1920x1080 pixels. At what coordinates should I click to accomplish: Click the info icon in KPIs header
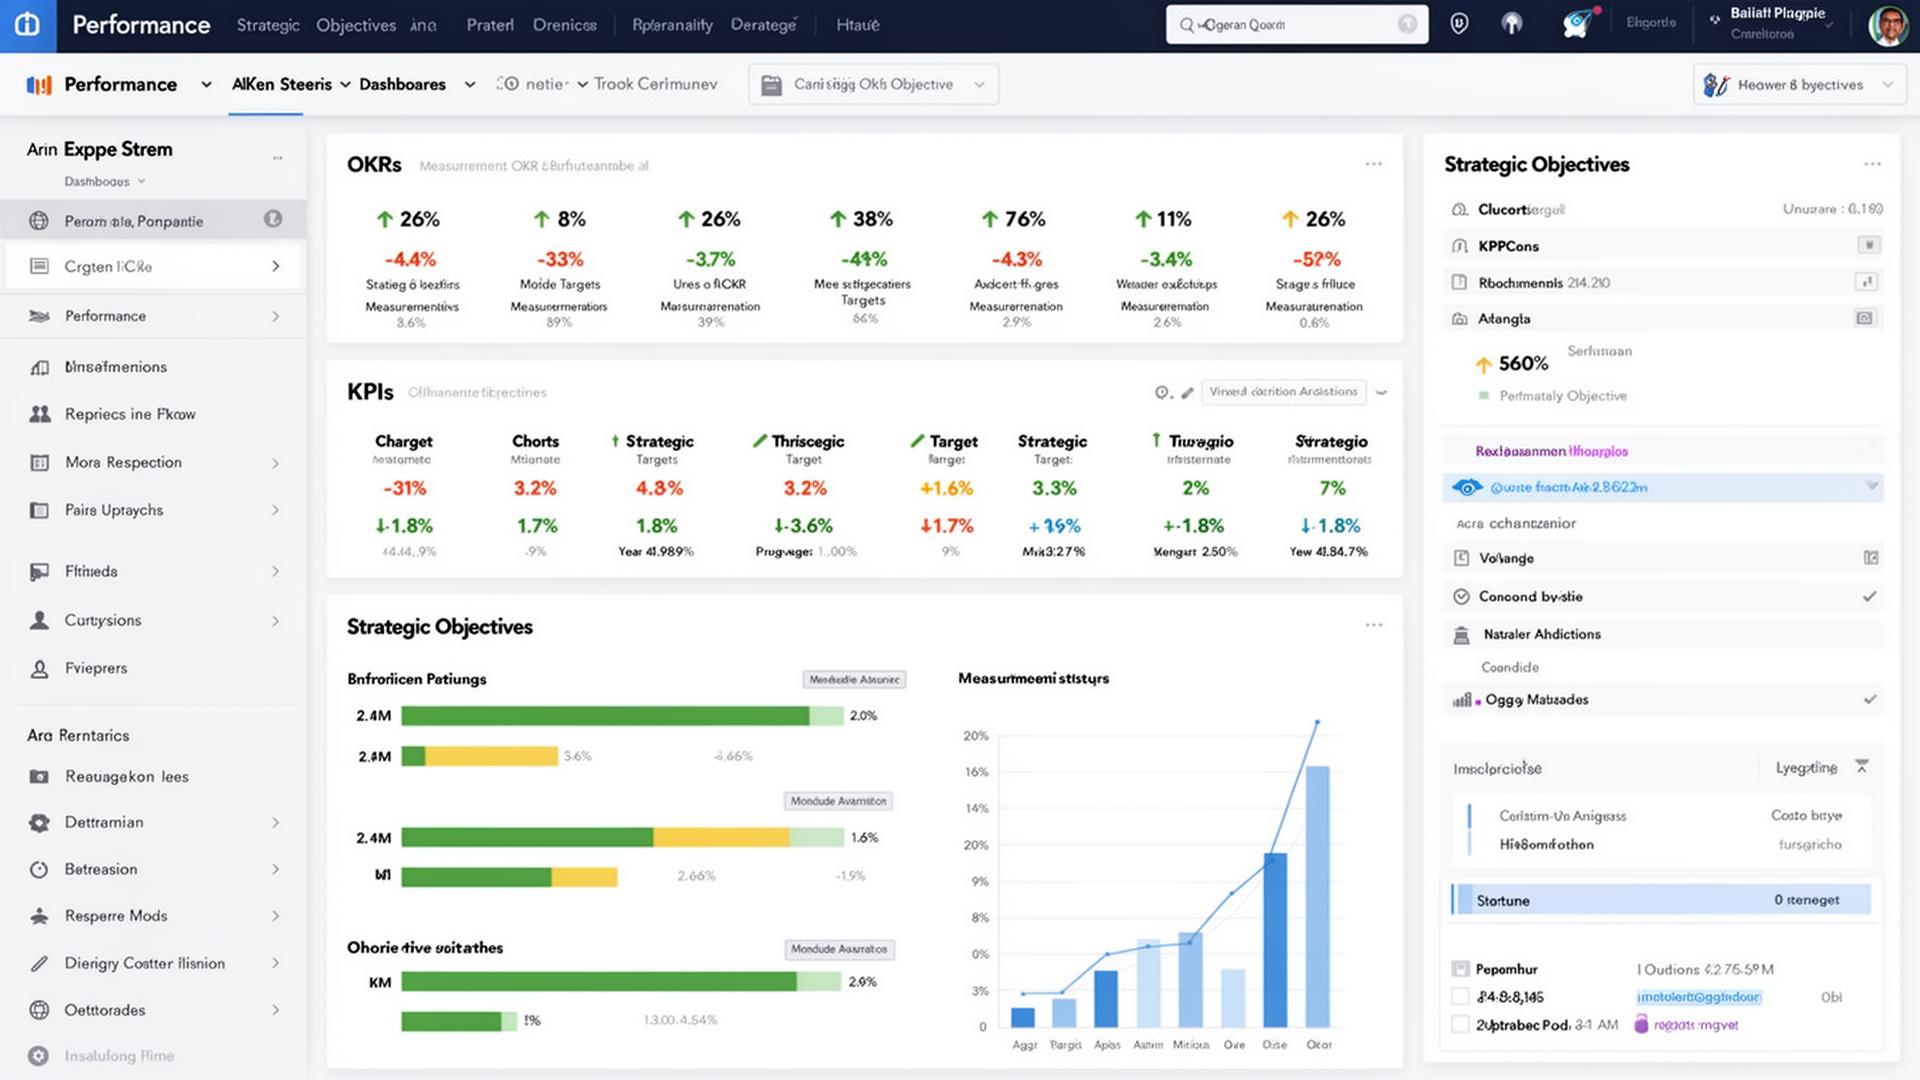click(1163, 393)
